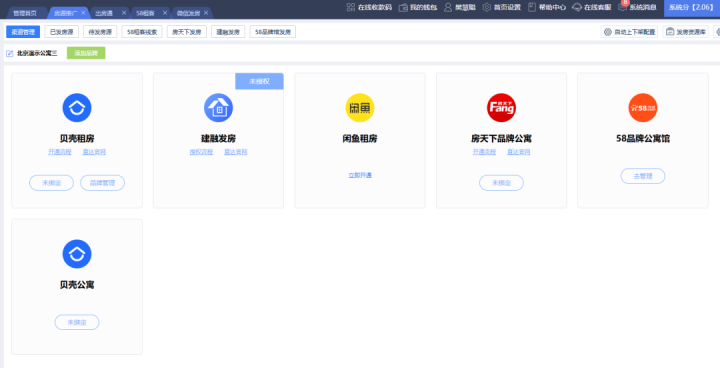Open 开通流程 link for 房天下品牌公寓
Viewport: 720px width, 368px height.
click(x=484, y=152)
